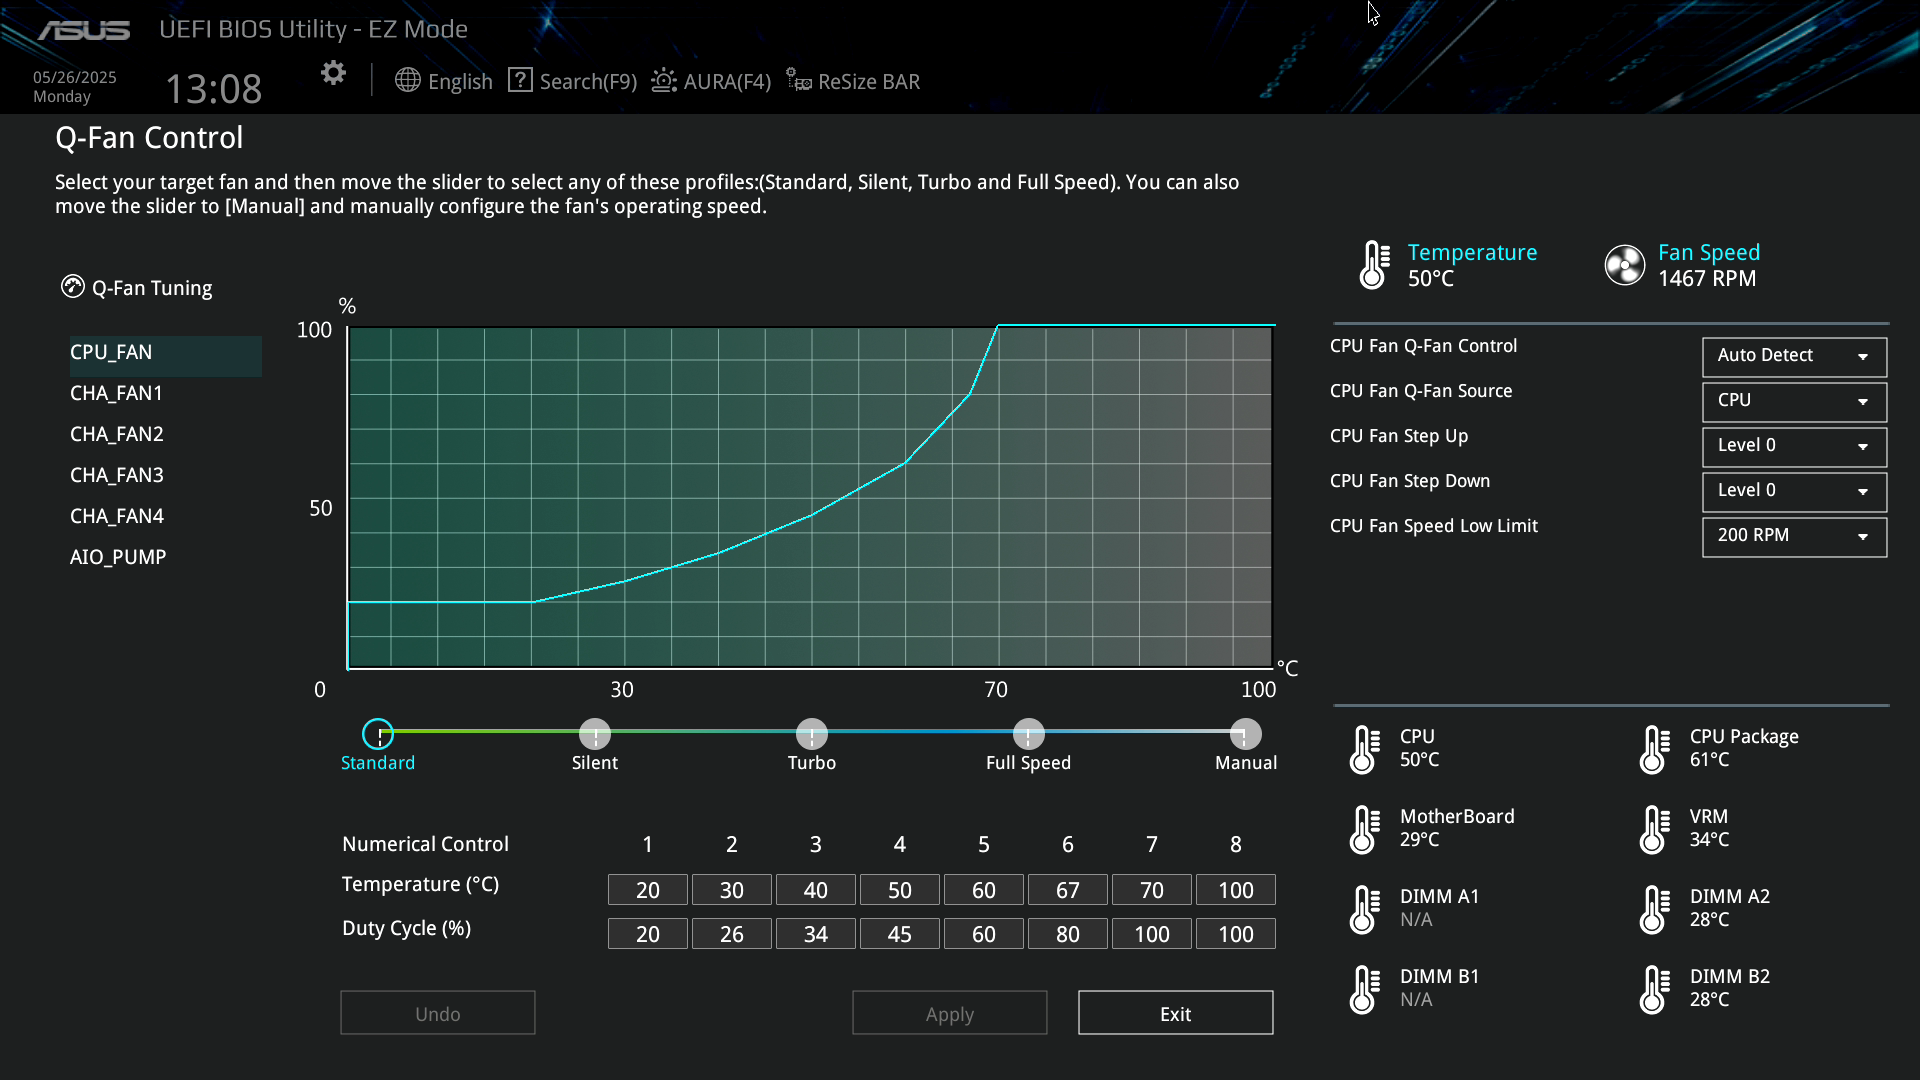This screenshot has width=1920, height=1080.
Task: Click the AURA lighting icon
Action: [x=664, y=80]
